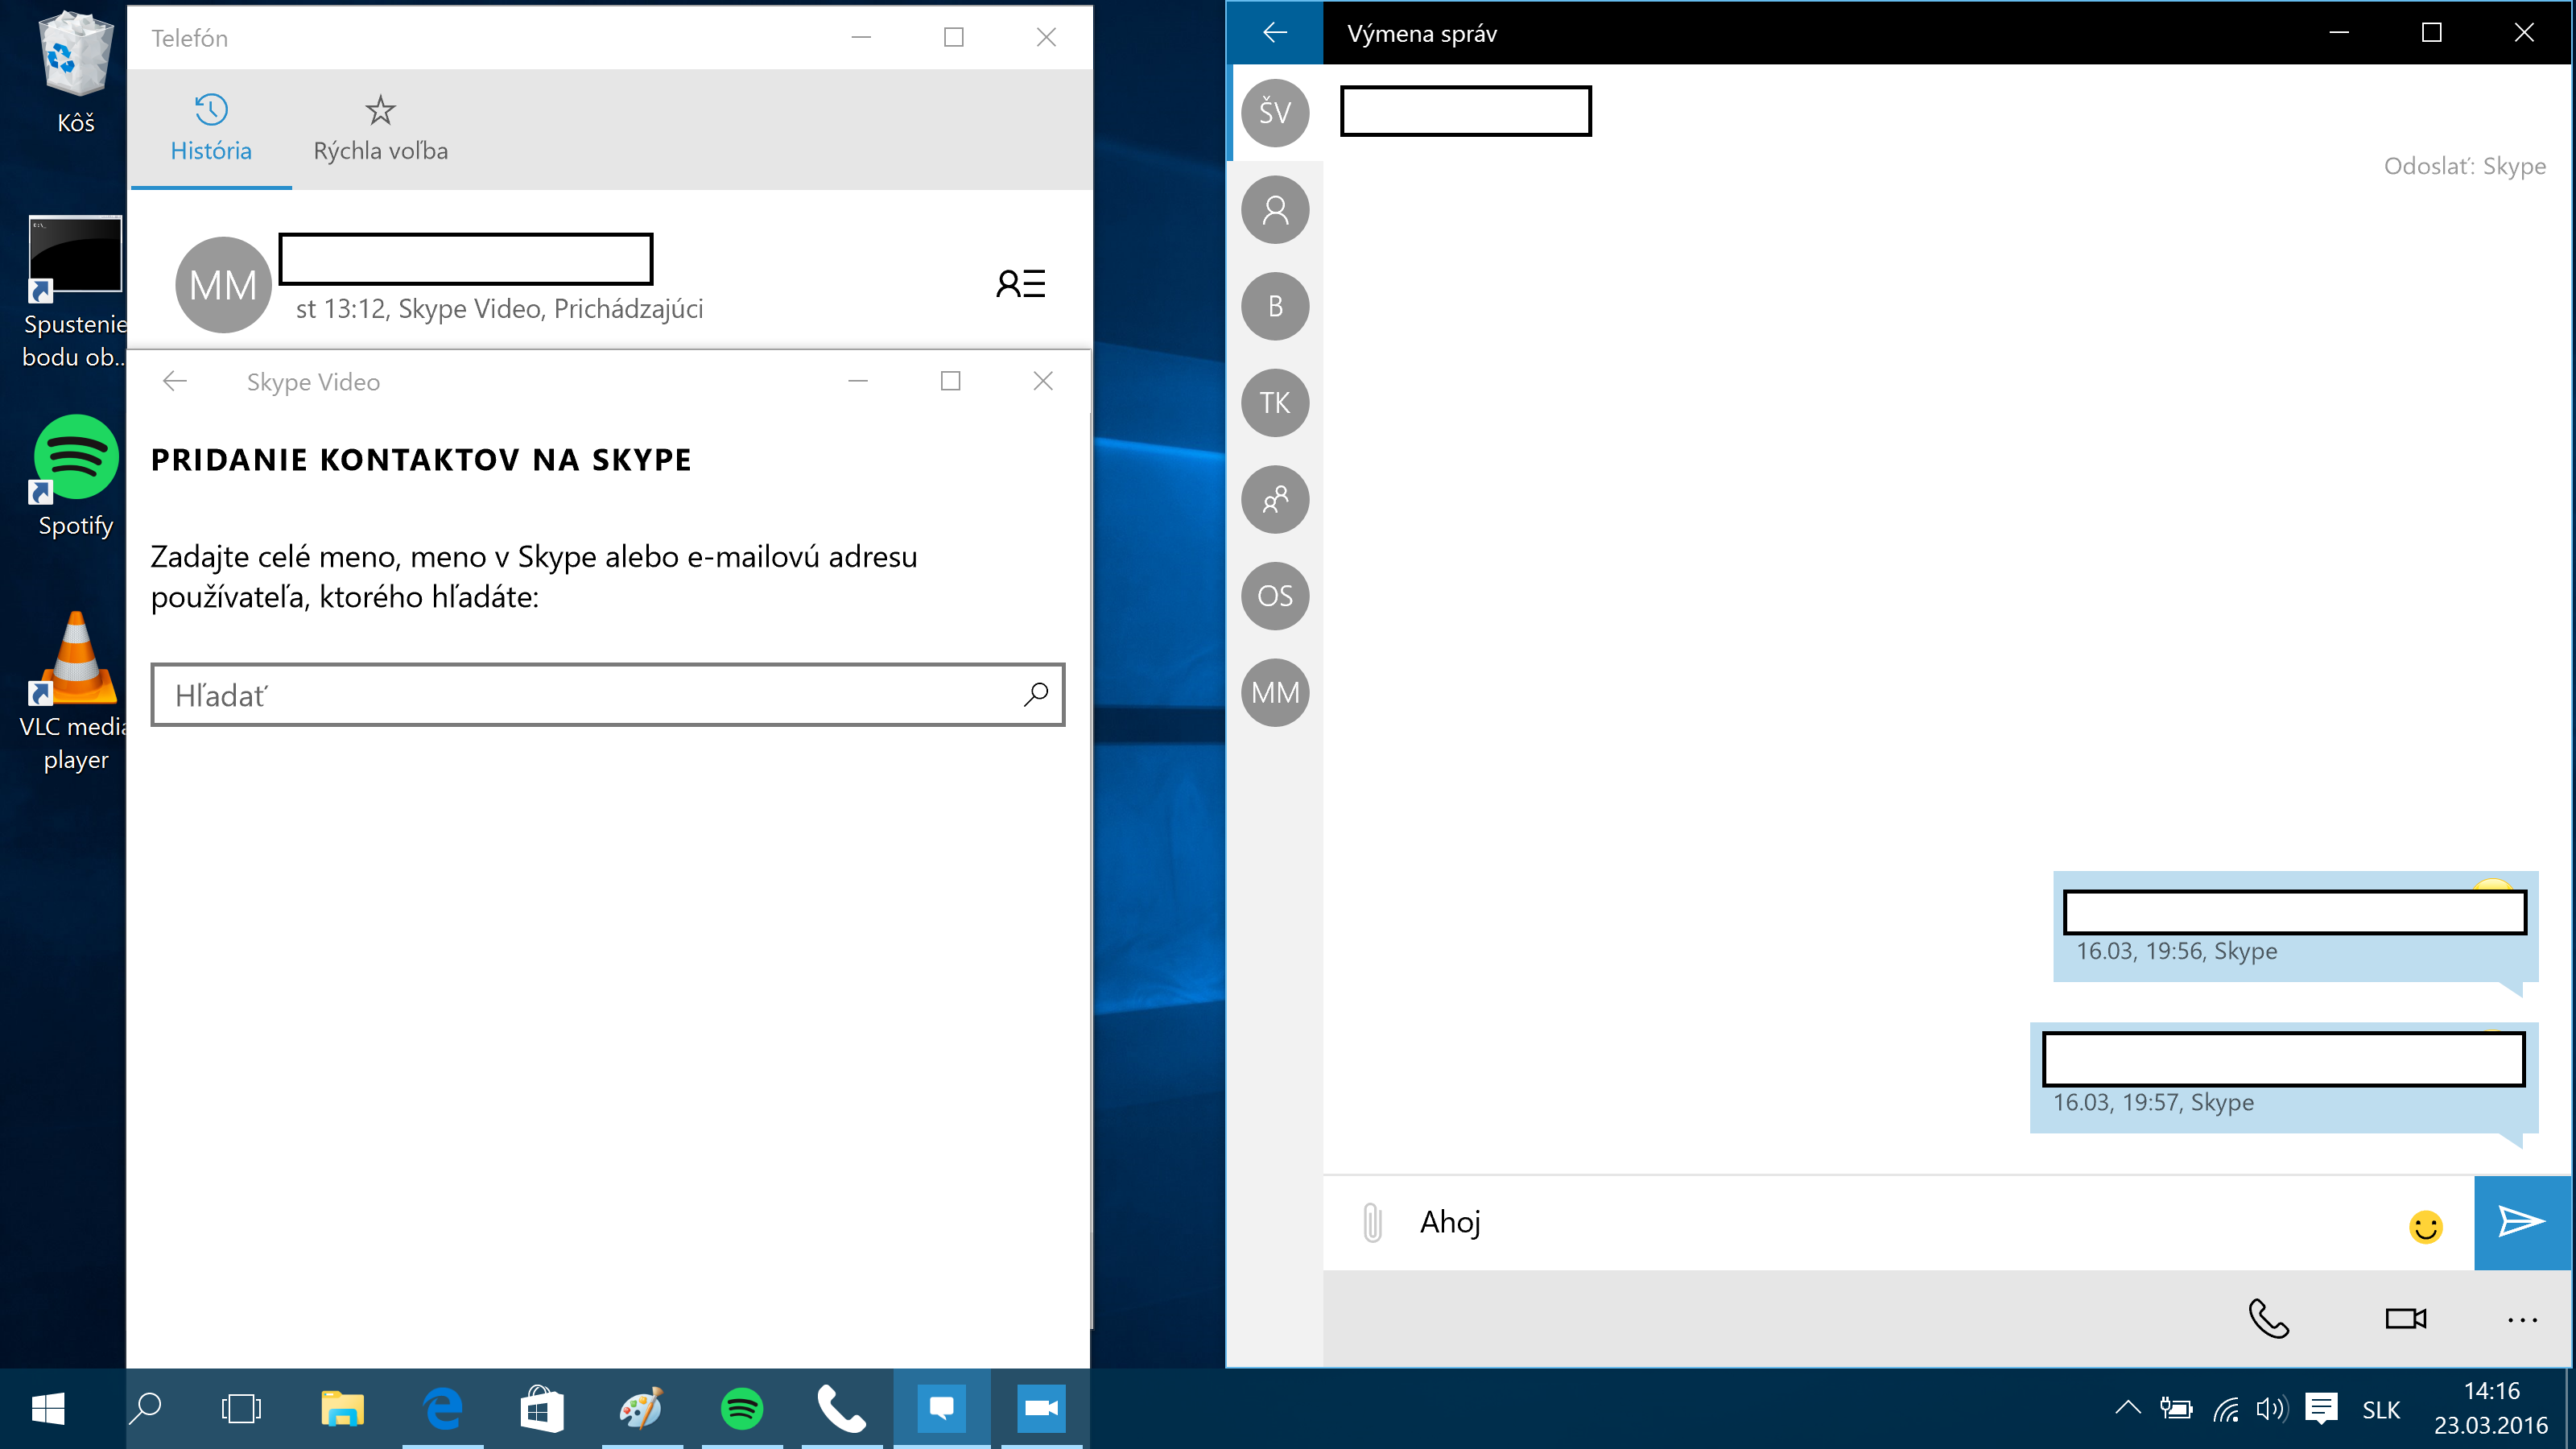Viewport: 2576px width, 1449px height.
Task: Select the Spotify desktop shortcut
Action: pyautogui.click(x=76, y=477)
